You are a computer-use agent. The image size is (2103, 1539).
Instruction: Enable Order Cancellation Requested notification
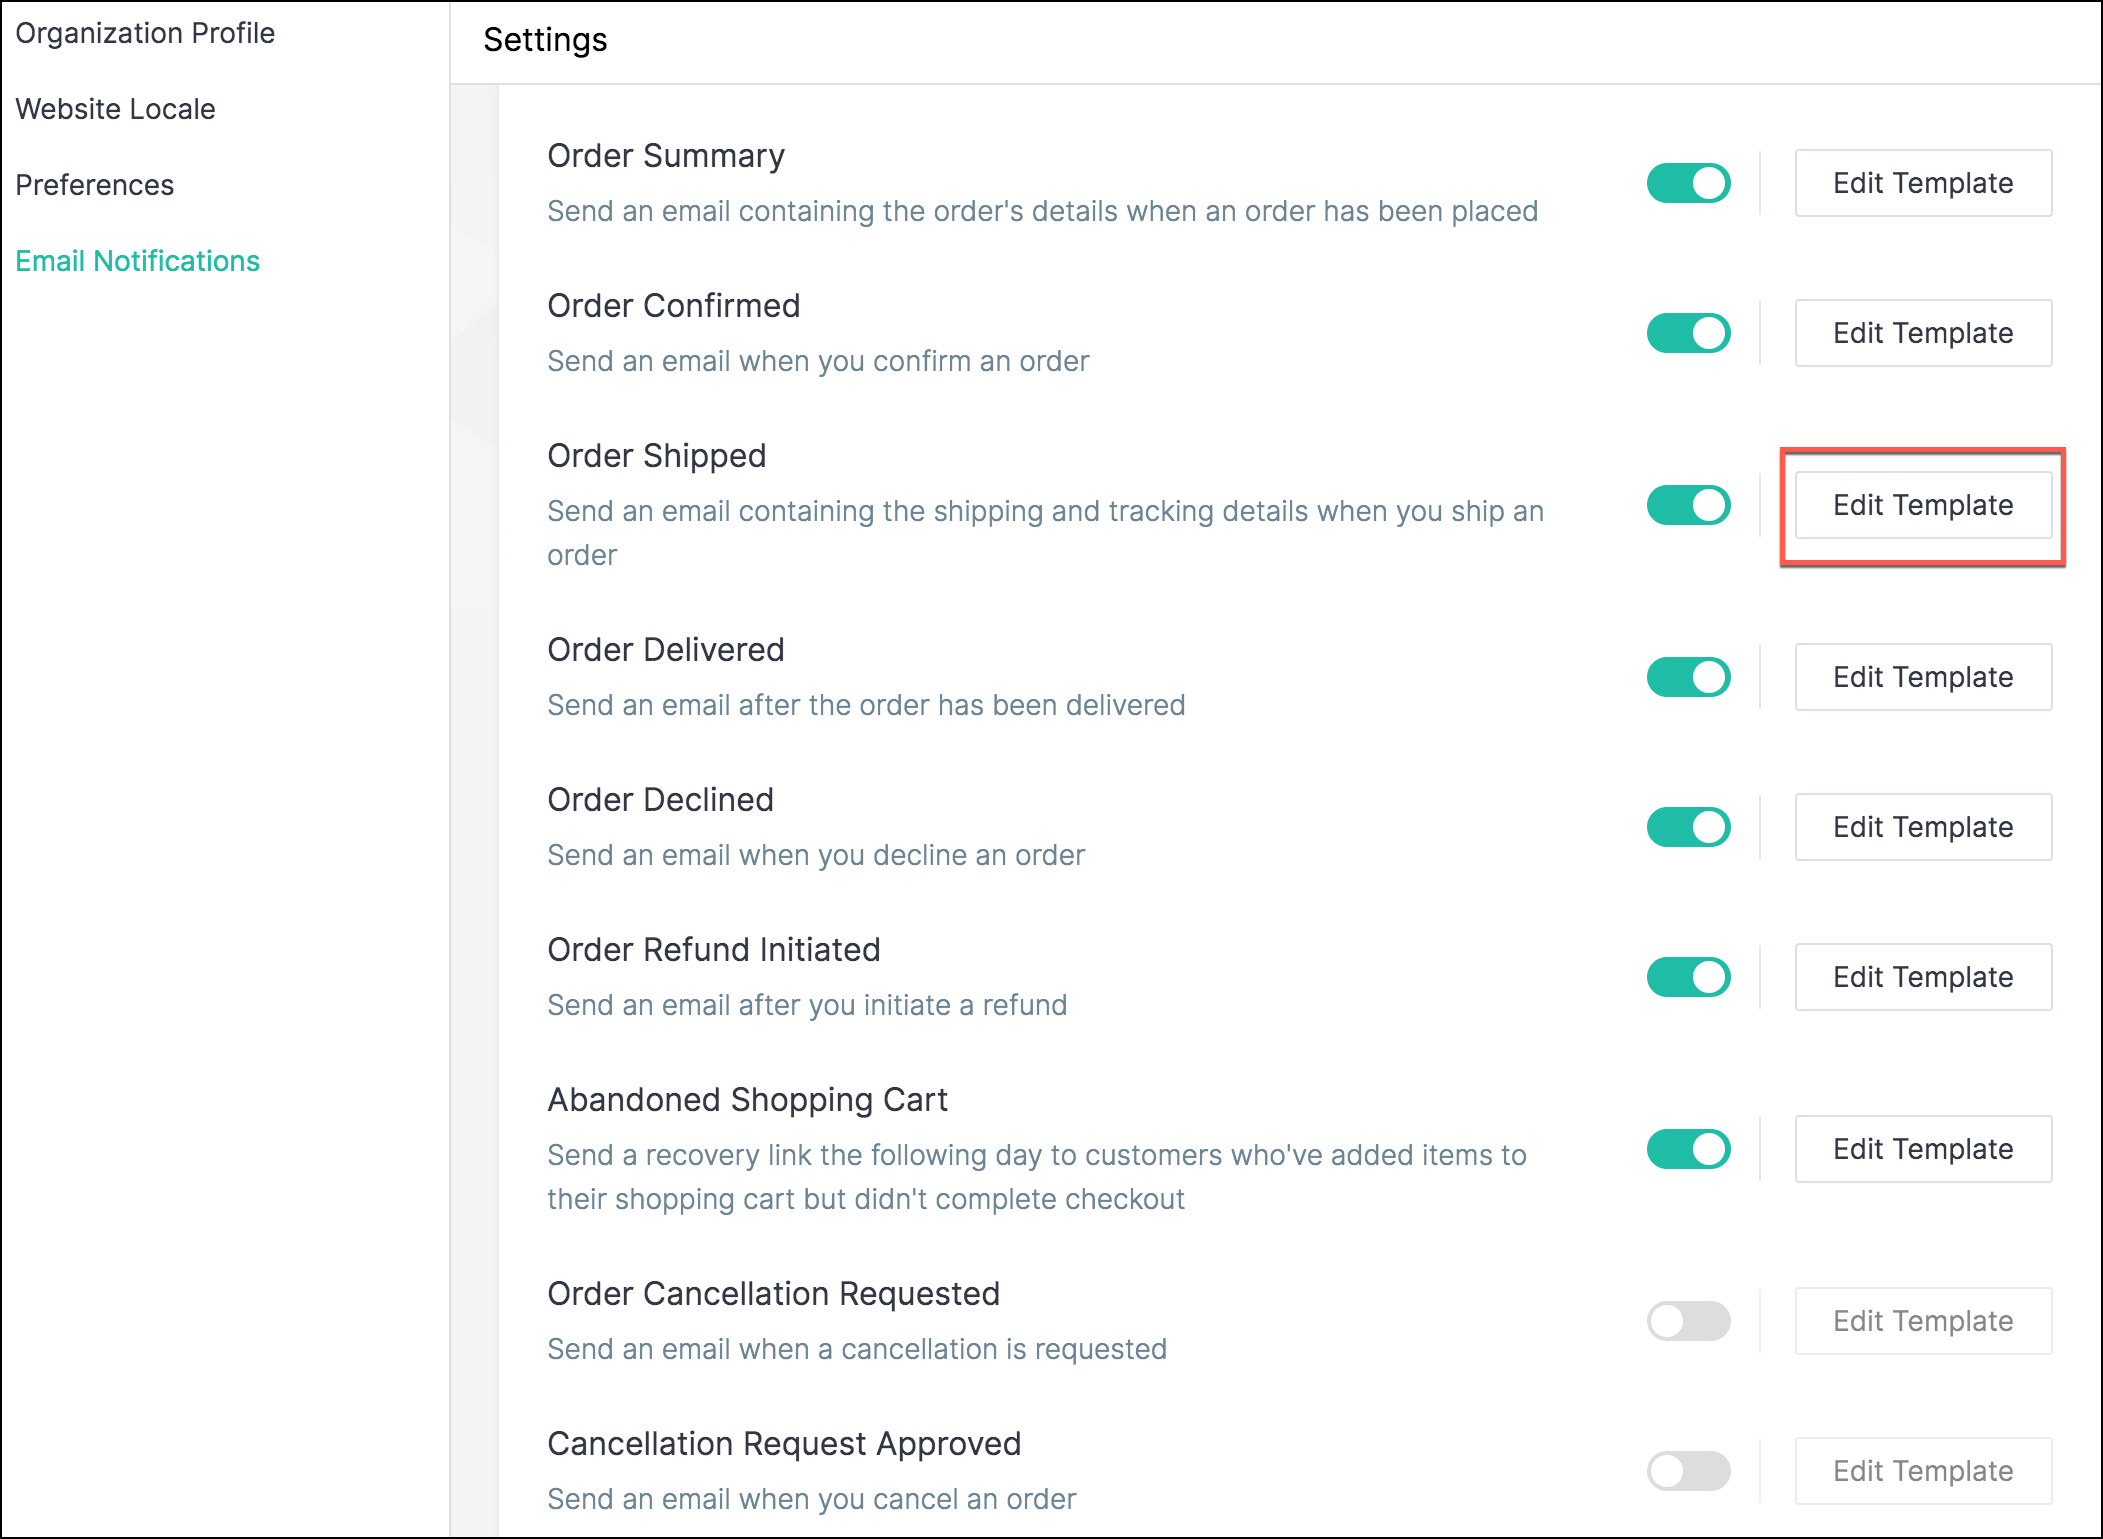(x=1688, y=1322)
